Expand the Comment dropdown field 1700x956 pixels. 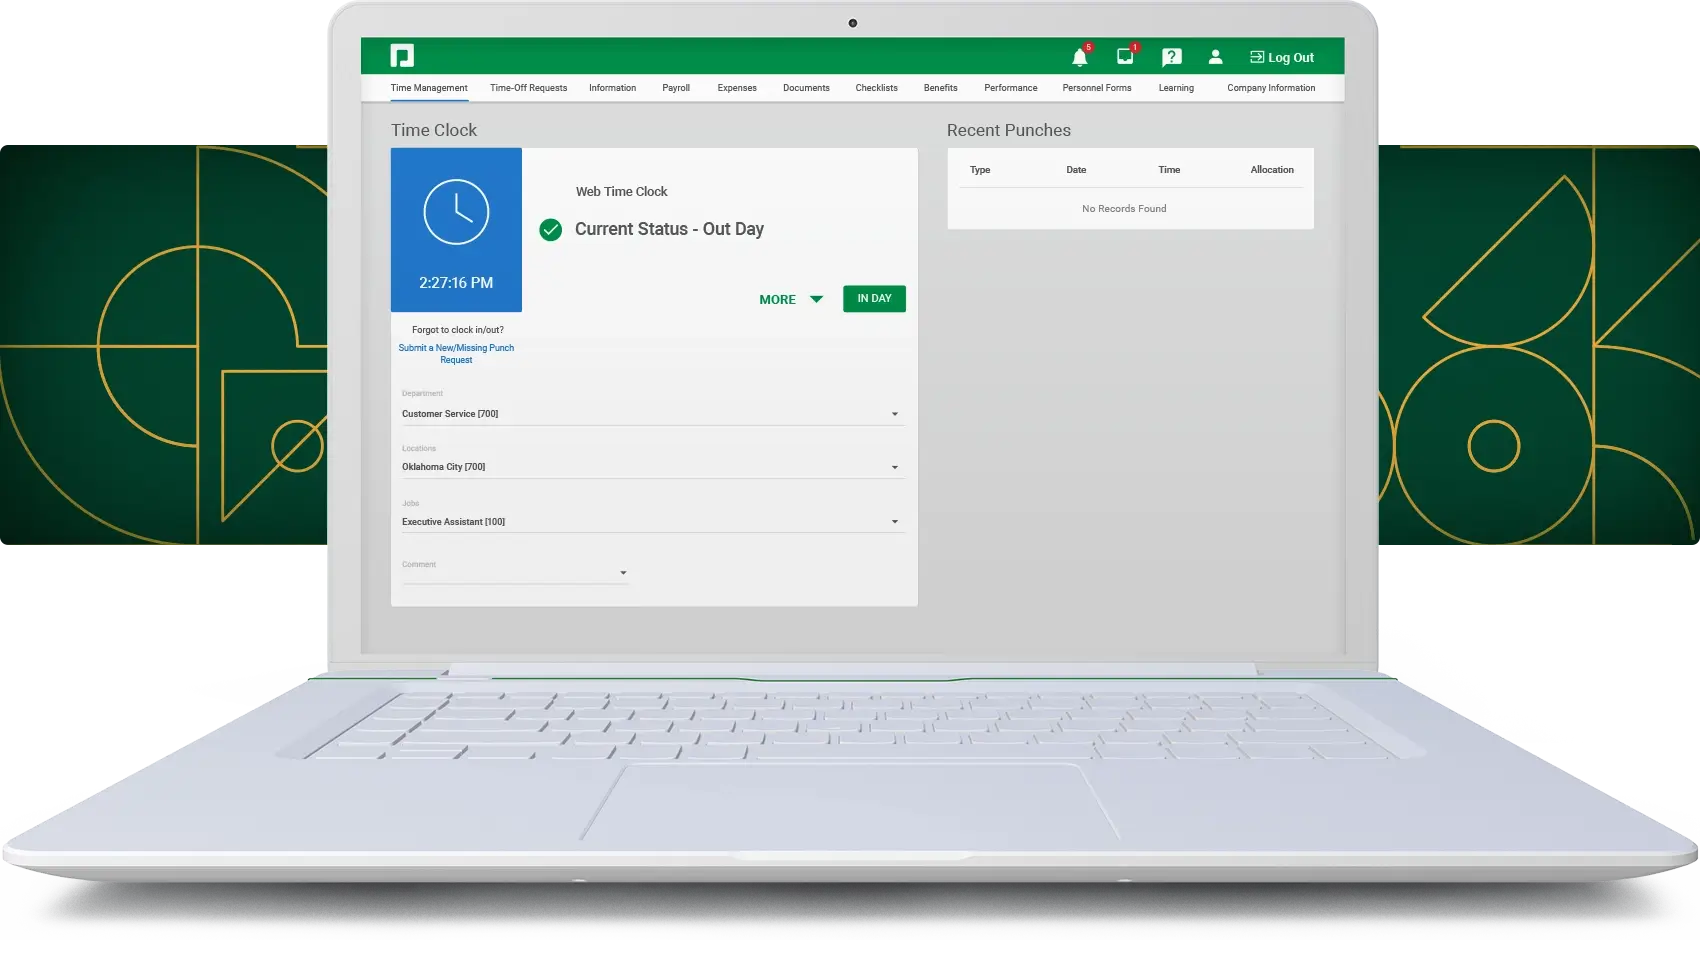[515, 573]
